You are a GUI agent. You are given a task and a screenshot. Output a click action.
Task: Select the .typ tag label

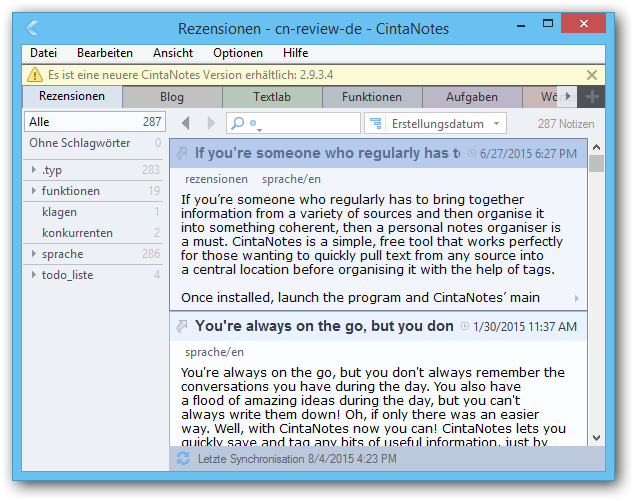[x=52, y=170]
